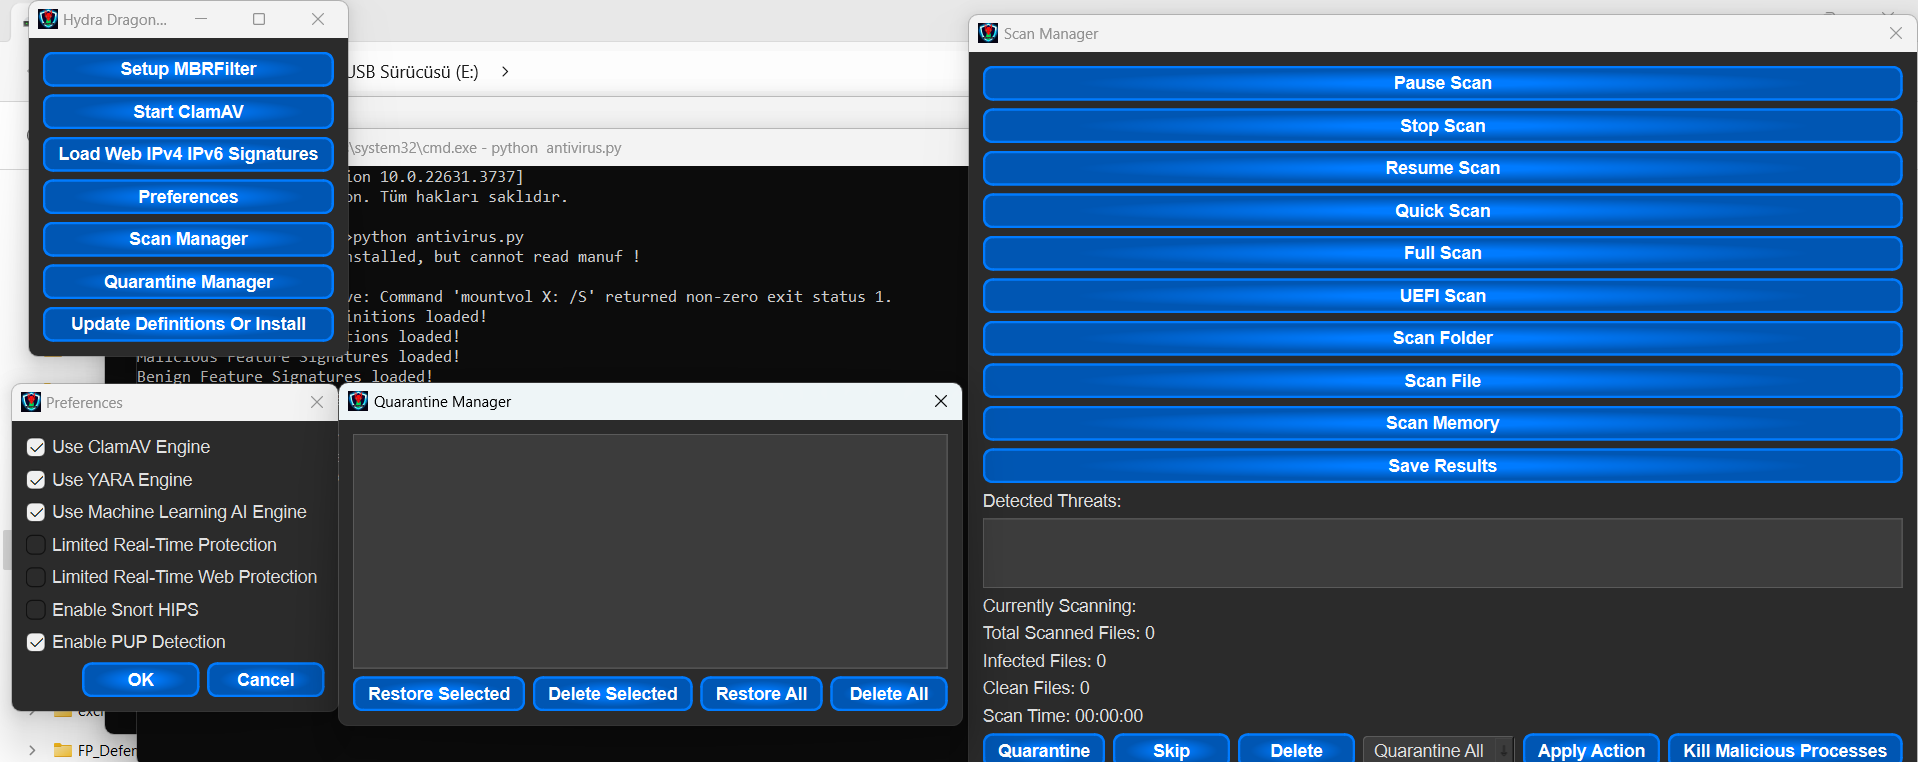Close the Preferences window

tap(317, 402)
